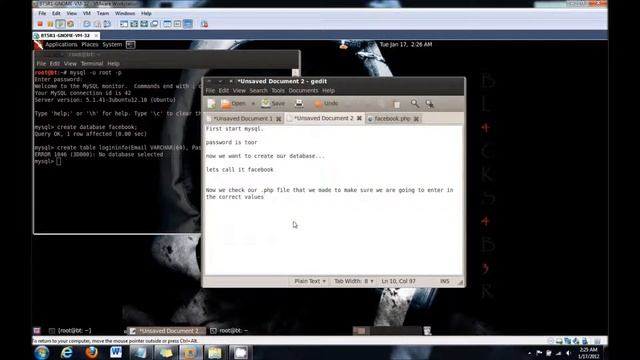Viewport: 640px width, 360px height.
Task: Open gedit's Help menu
Action: [x=329, y=91]
